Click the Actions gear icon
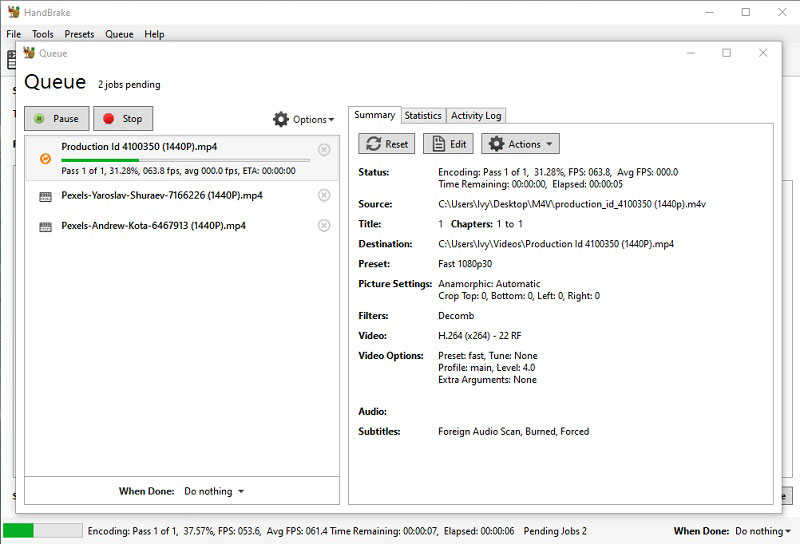Screen dimensions: 800x544 click(496, 144)
